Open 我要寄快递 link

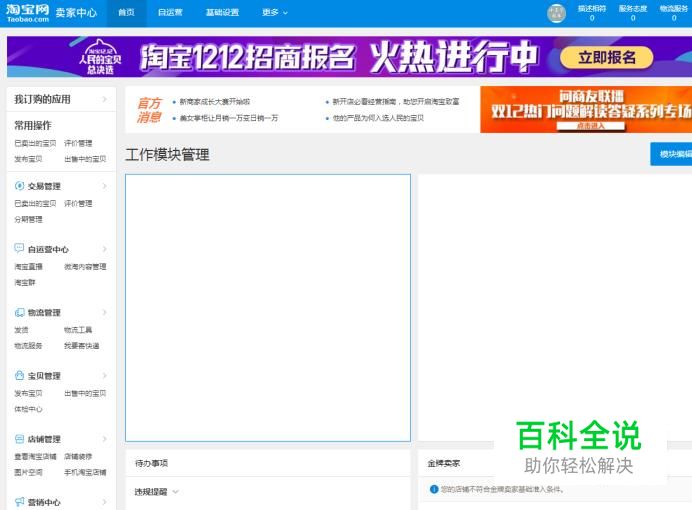[x=82, y=345]
